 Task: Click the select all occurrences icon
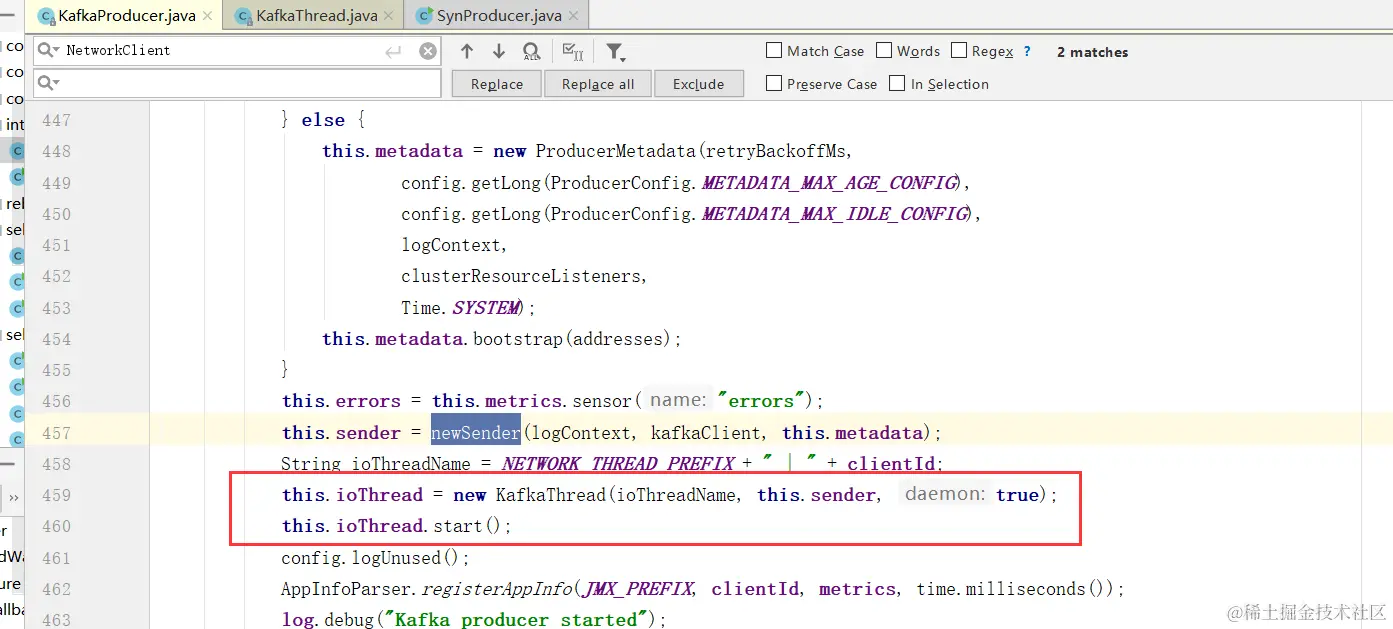(573, 52)
